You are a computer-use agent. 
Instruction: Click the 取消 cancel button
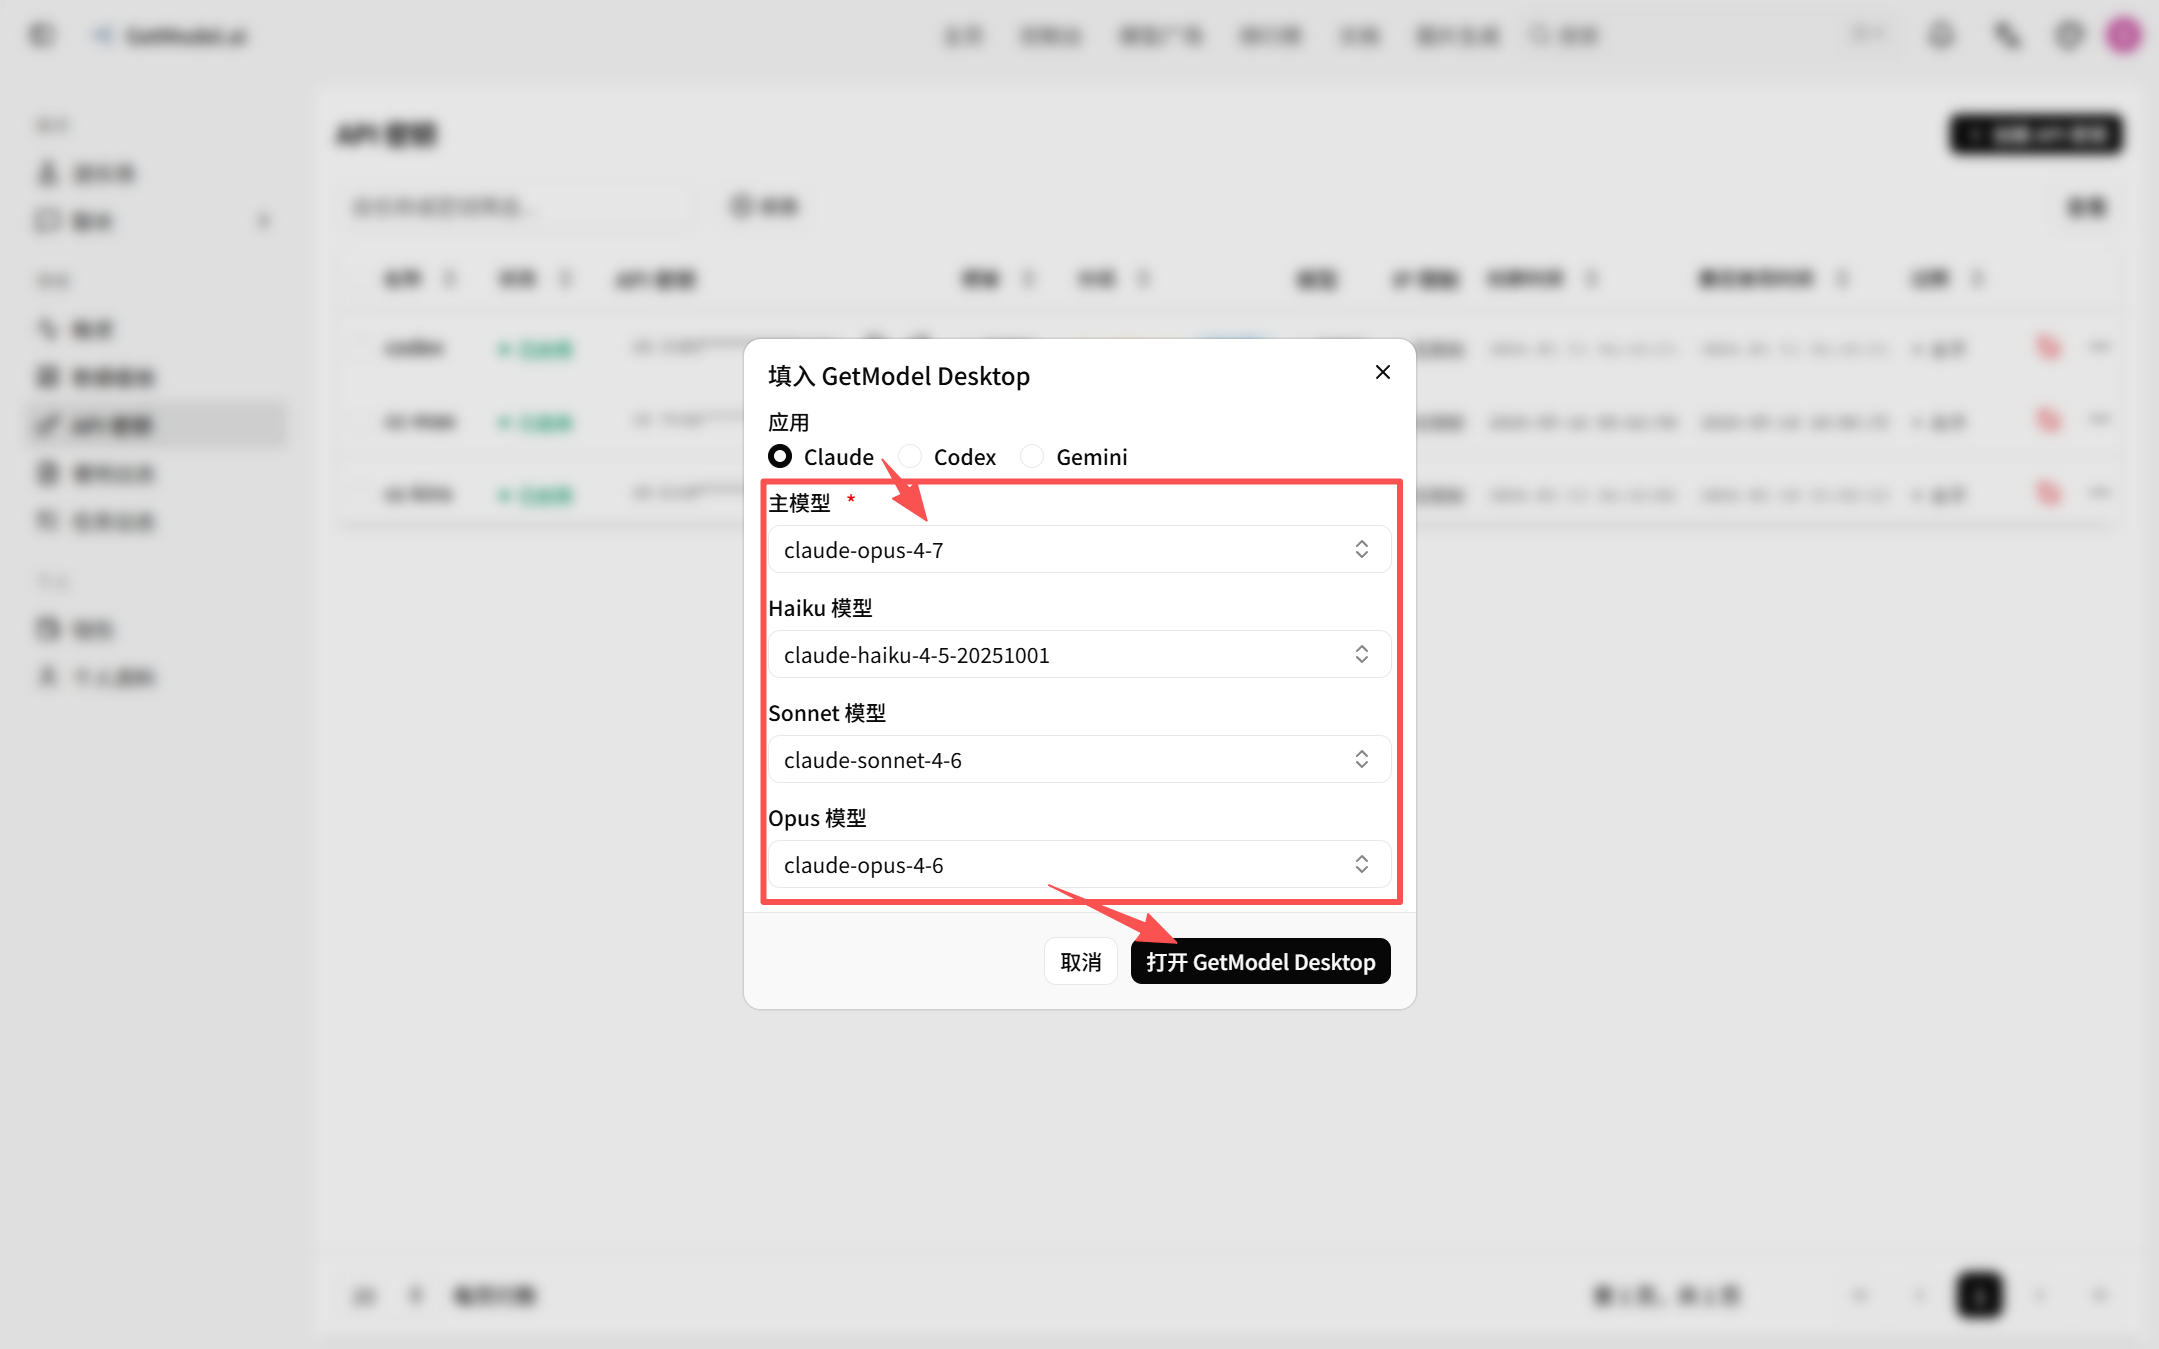pyautogui.click(x=1080, y=961)
